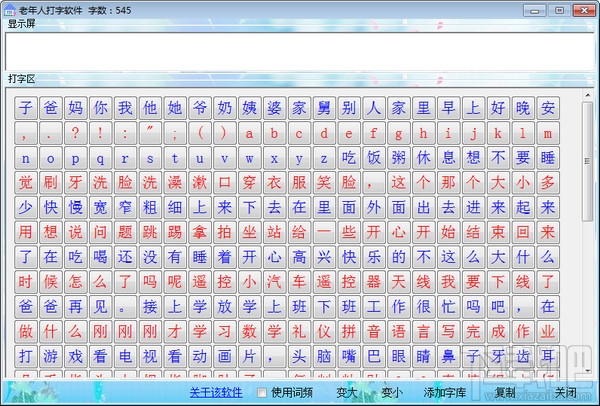Click the red letter m key
The height and width of the screenshot is (406, 600).
click(548, 133)
